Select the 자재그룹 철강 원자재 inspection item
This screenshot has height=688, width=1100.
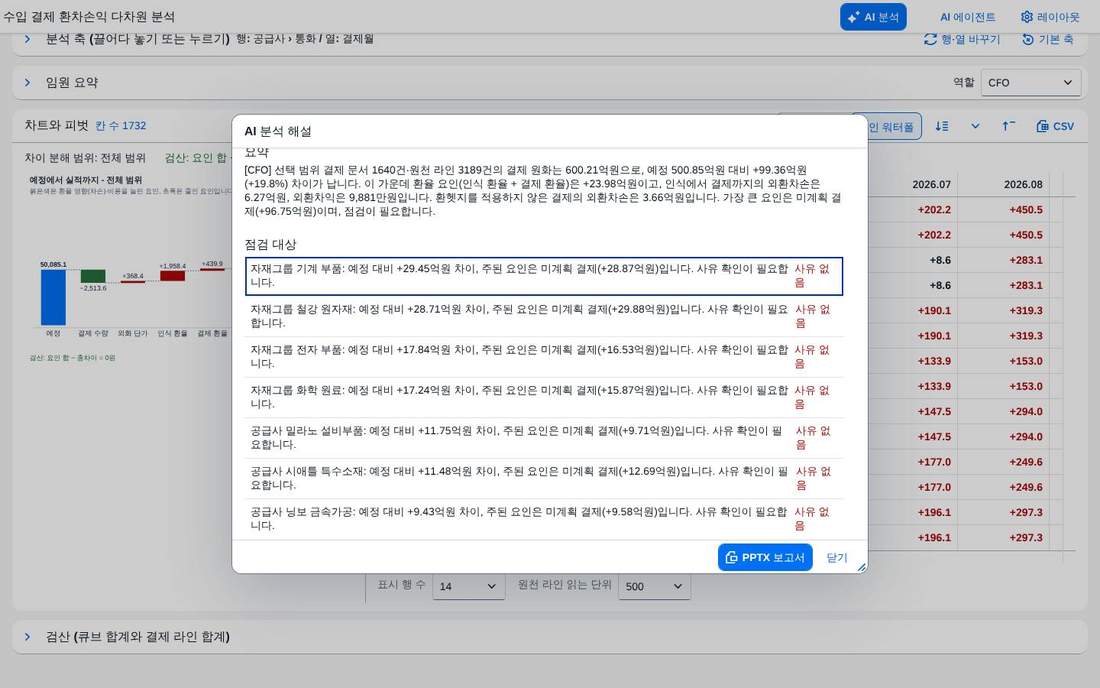click(x=544, y=316)
